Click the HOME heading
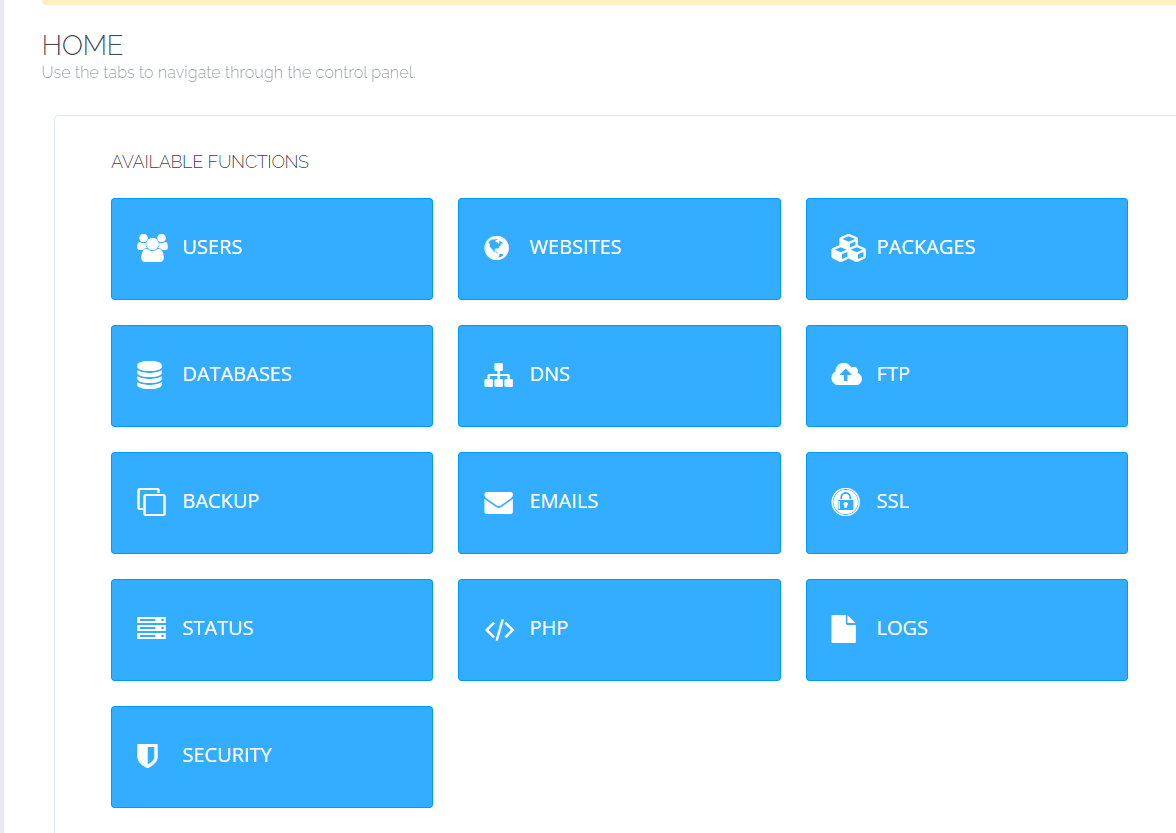Image resolution: width=1176 pixels, height=833 pixels. coord(81,45)
